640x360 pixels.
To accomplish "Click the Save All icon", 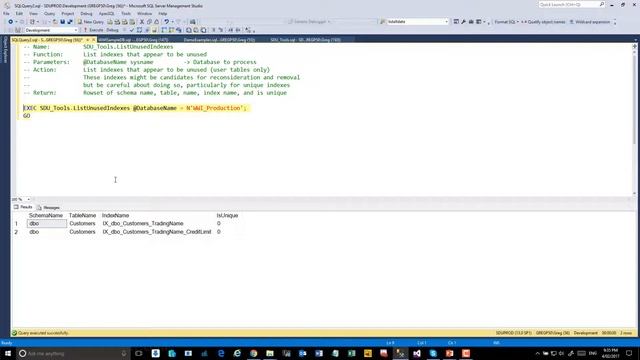I will [x=70, y=22].
